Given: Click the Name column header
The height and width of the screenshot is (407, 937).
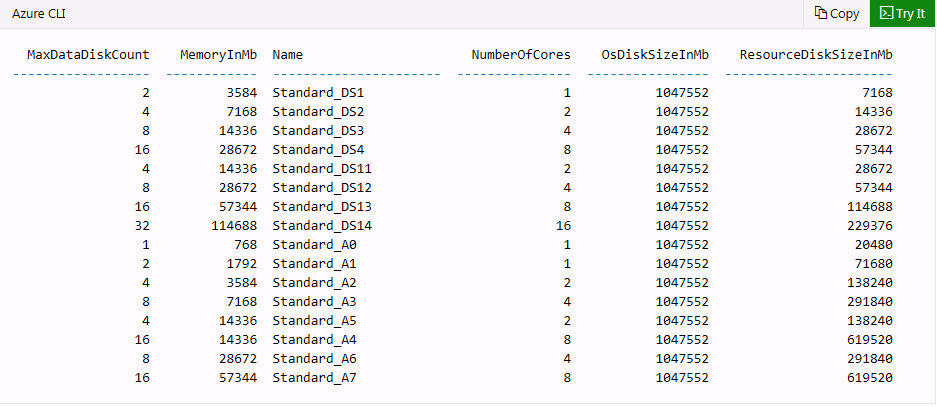Looking at the screenshot, I should pyautogui.click(x=288, y=54).
